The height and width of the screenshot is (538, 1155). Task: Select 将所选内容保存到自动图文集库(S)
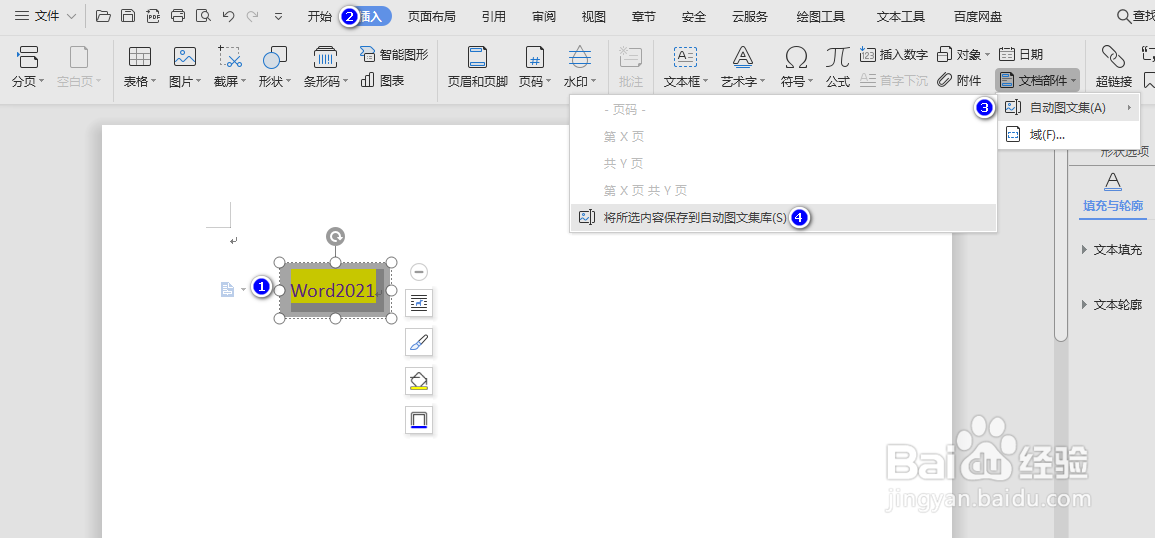[x=783, y=217]
